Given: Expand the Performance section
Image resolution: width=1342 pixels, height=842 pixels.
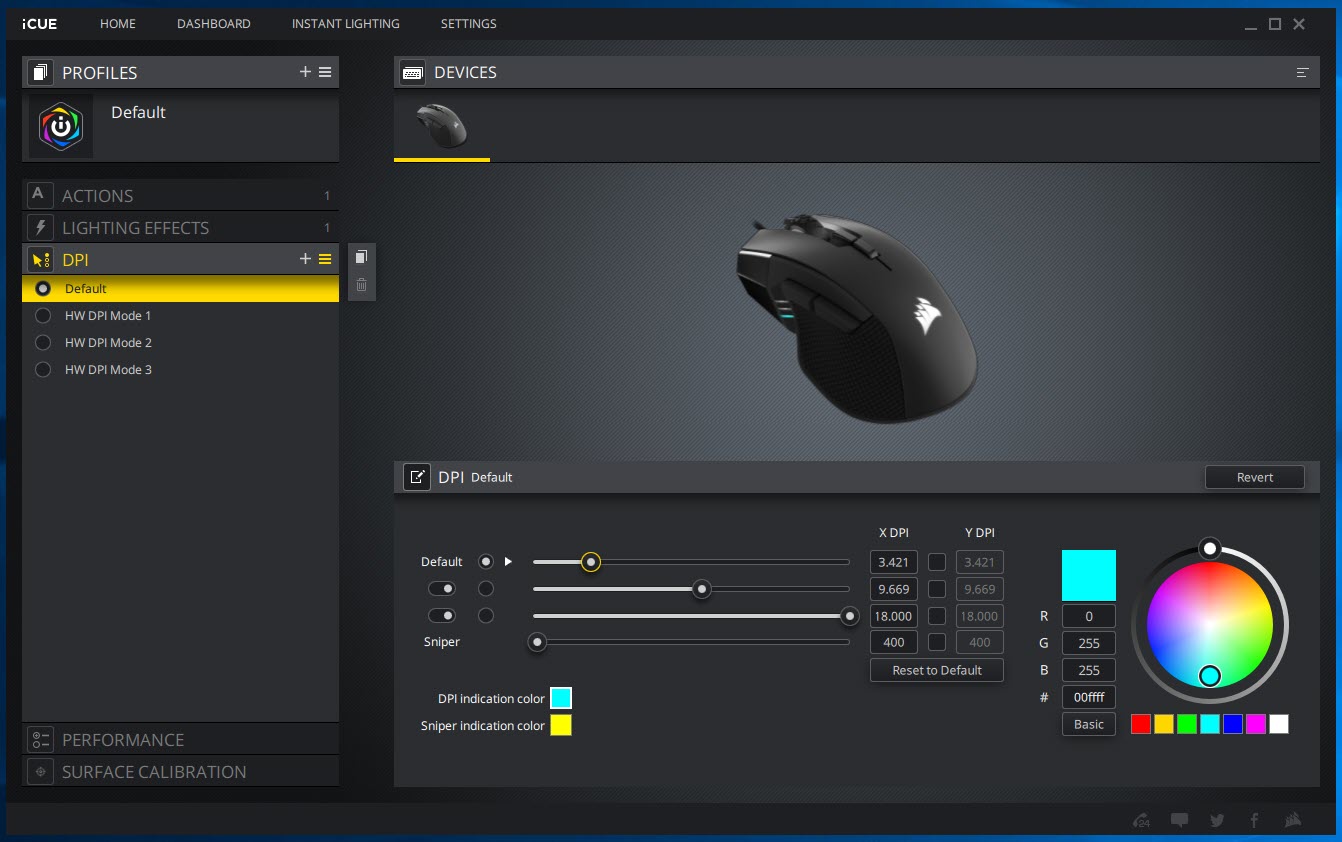Looking at the screenshot, I should pos(180,739).
